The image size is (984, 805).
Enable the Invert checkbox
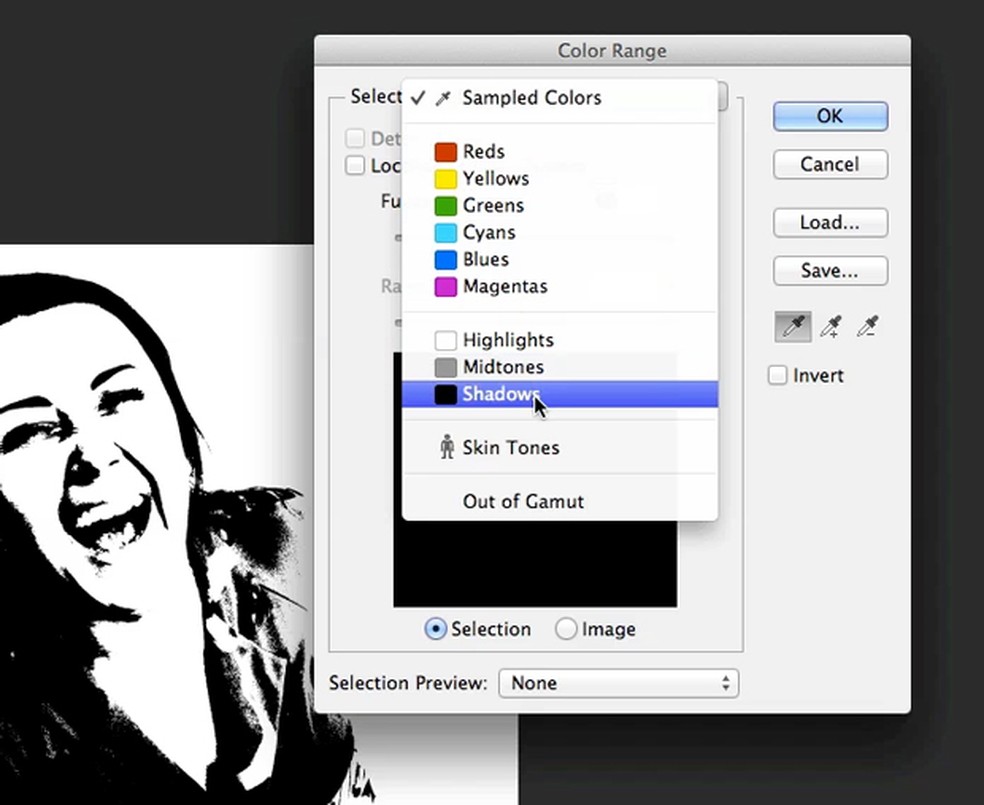[777, 375]
